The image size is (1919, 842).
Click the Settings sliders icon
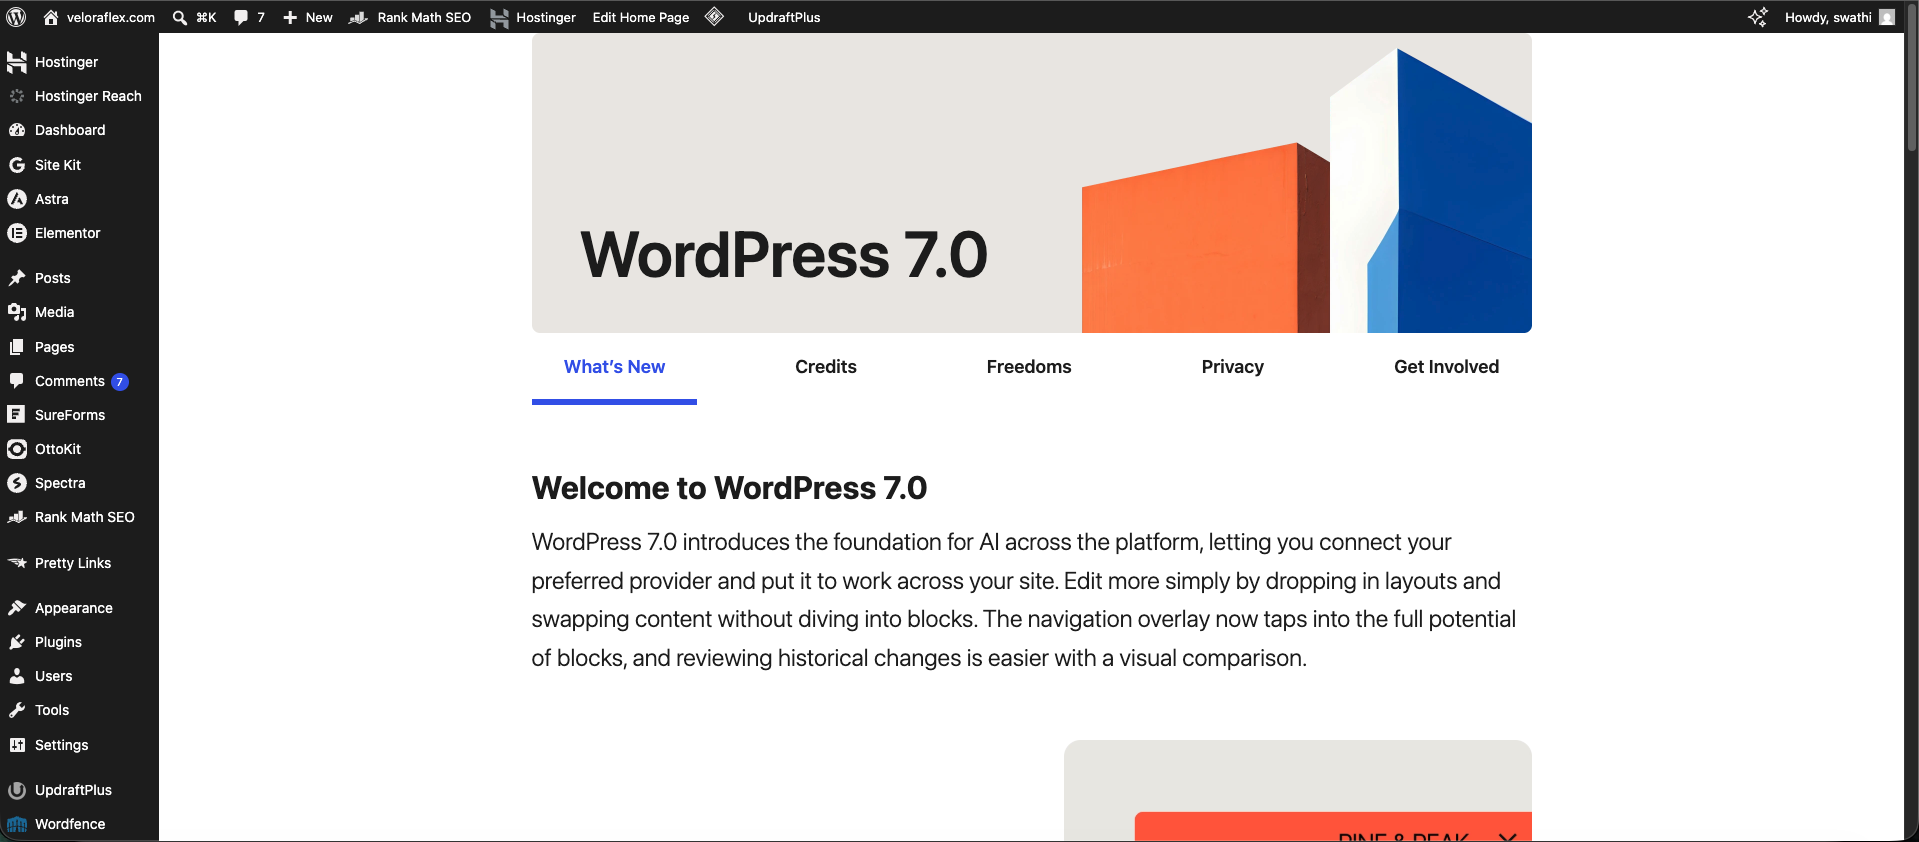(17, 745)
